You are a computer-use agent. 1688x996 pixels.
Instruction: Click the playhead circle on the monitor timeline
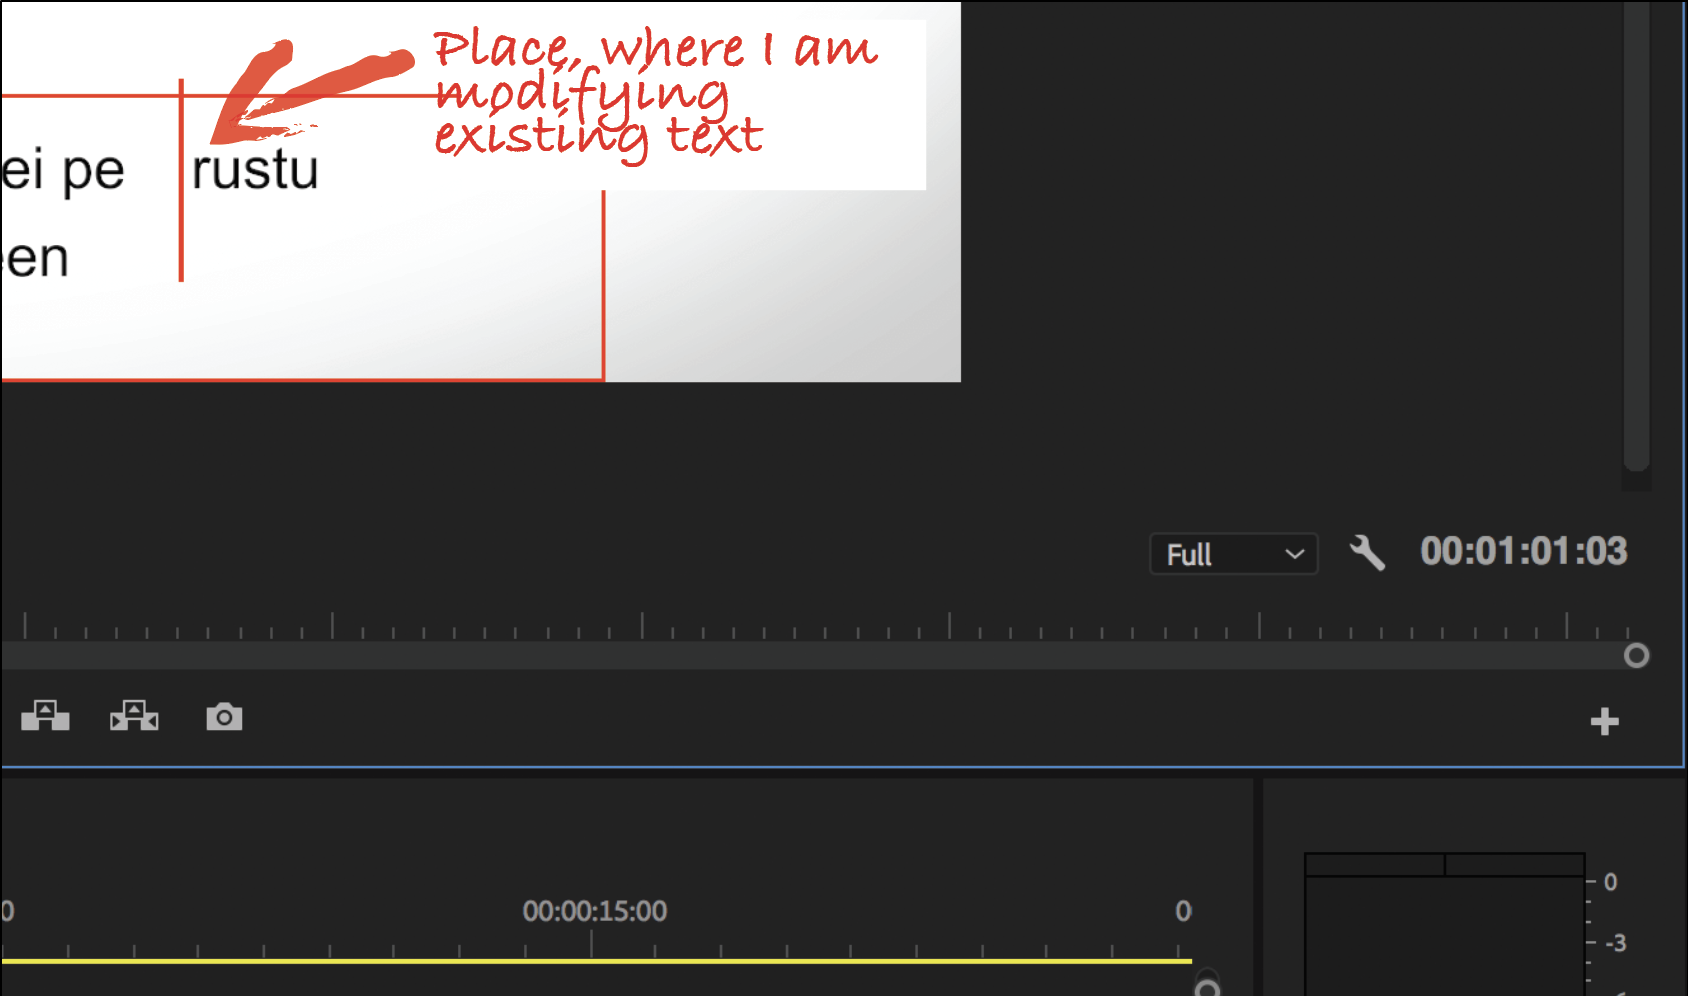(1637, 656)
